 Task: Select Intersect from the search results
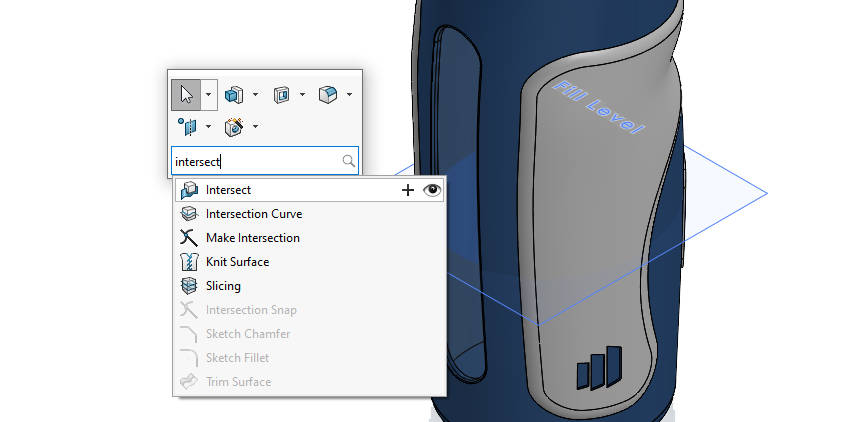point(228,189)
